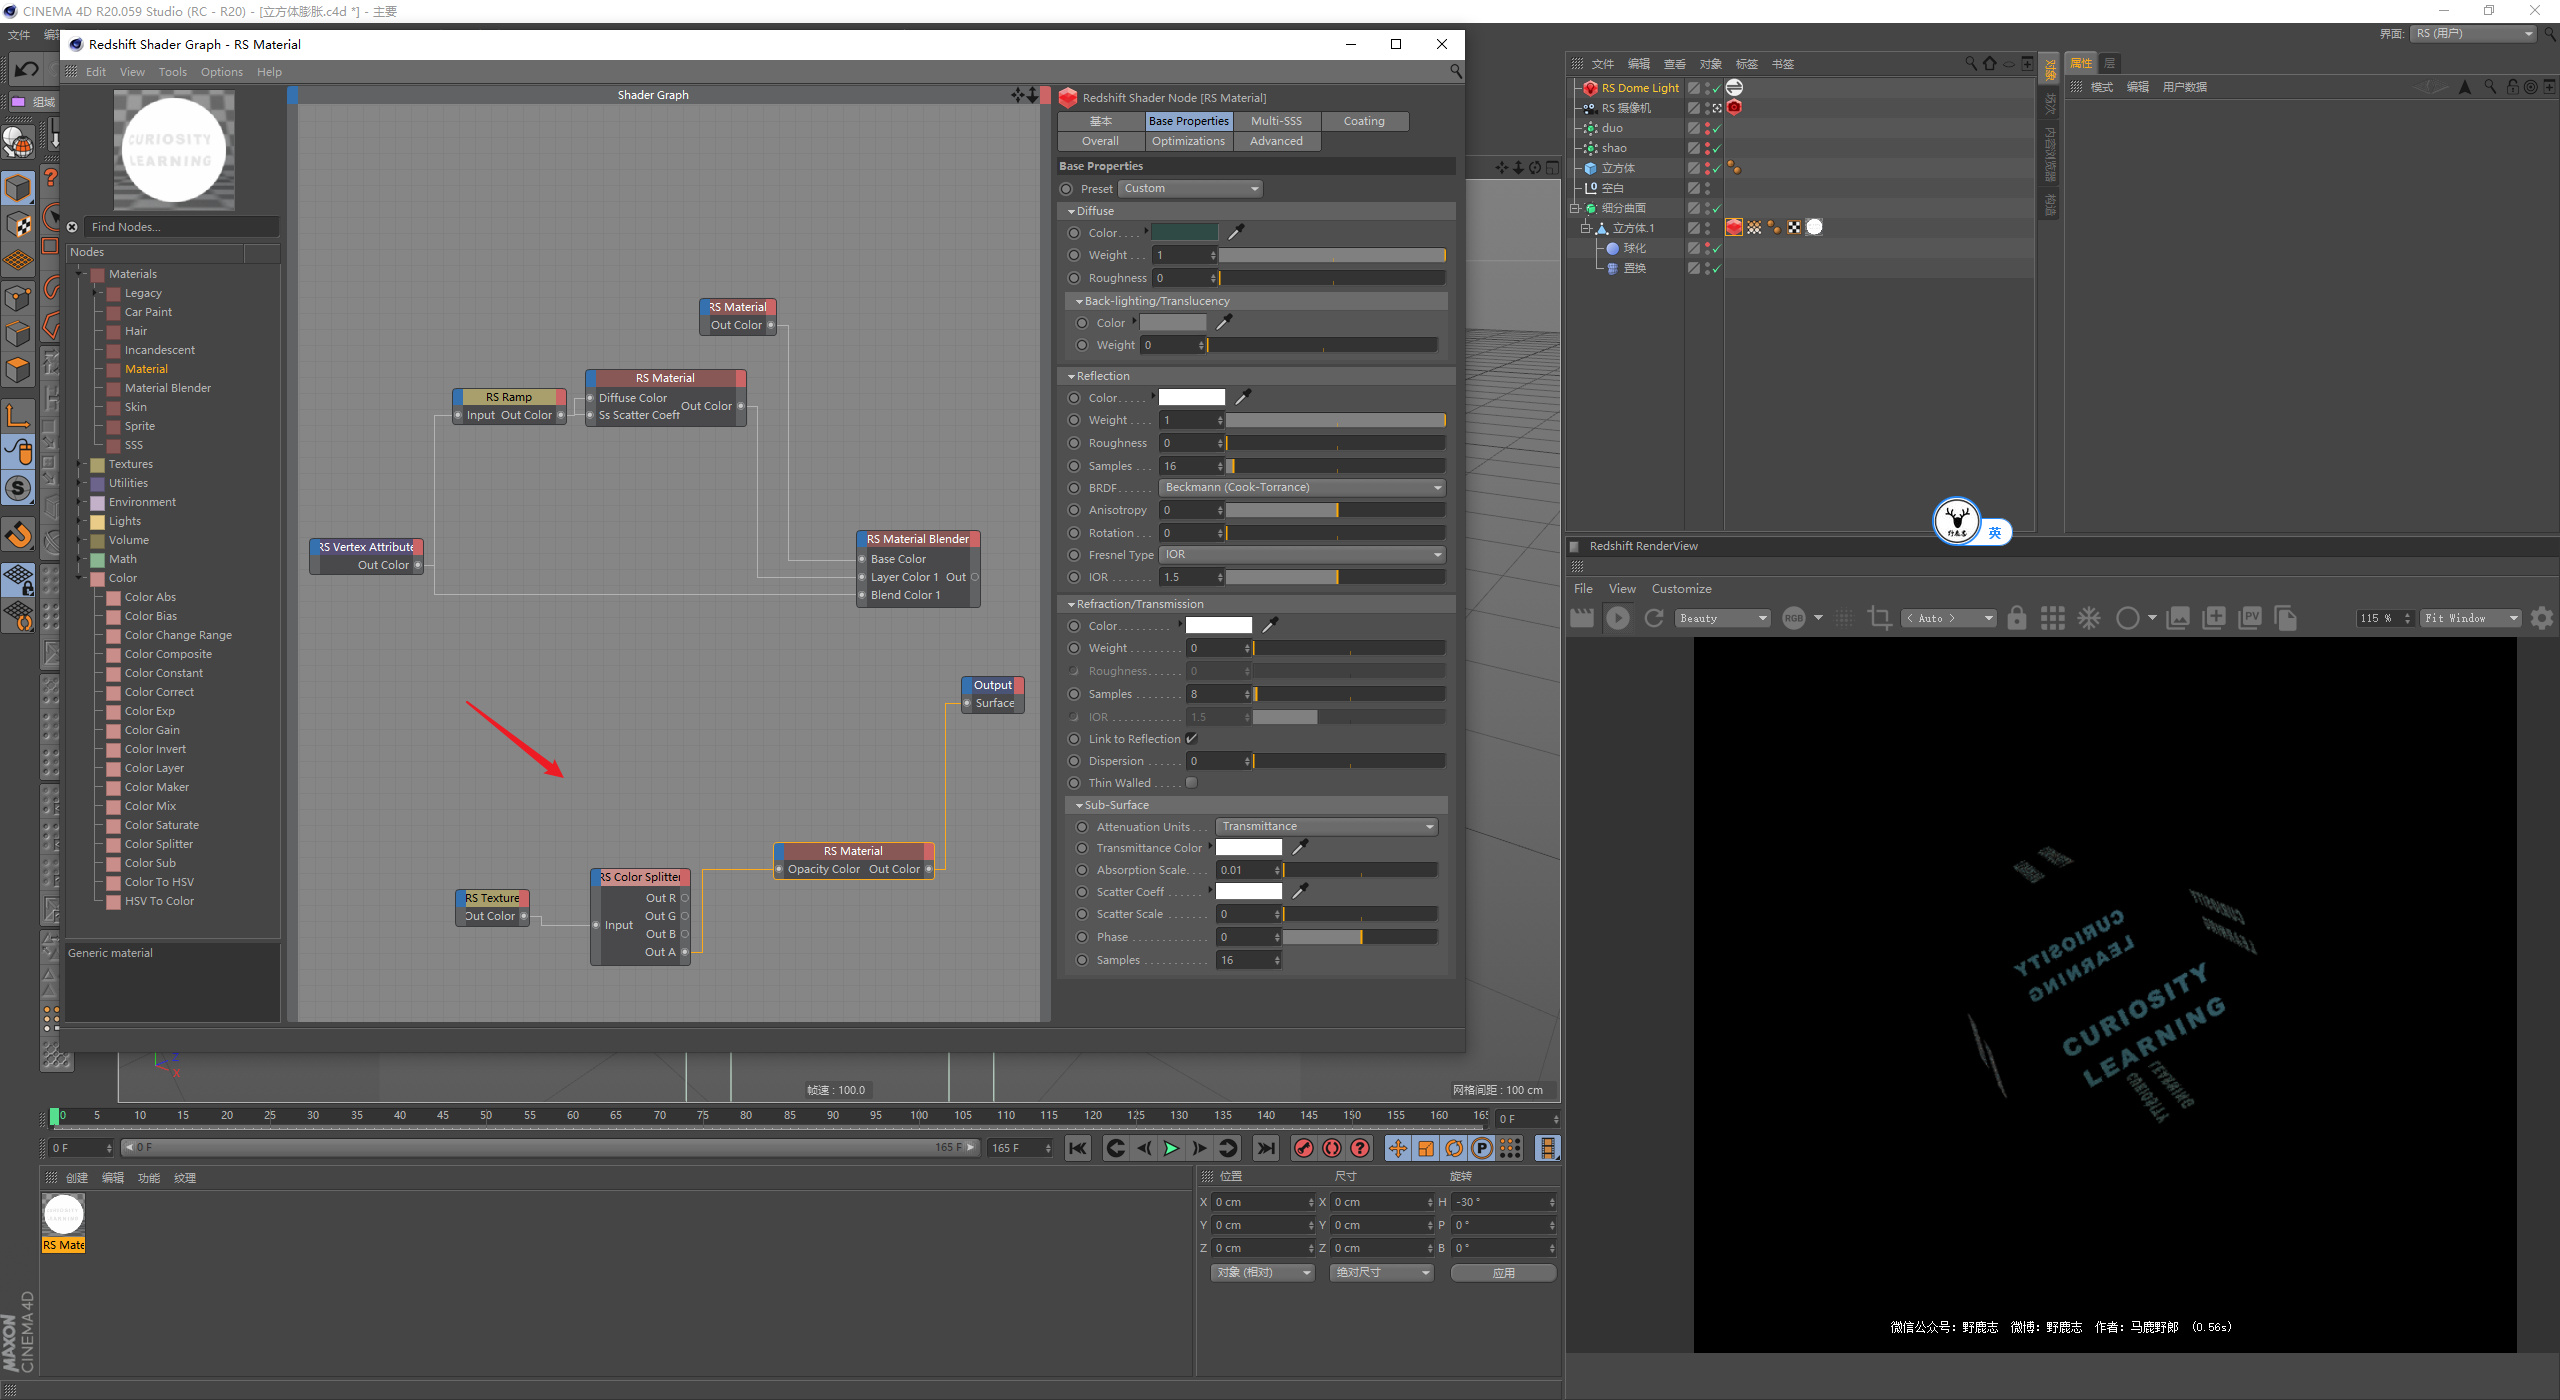
Task: Select the Coating tab in material panel
Action: [1364, 119]
